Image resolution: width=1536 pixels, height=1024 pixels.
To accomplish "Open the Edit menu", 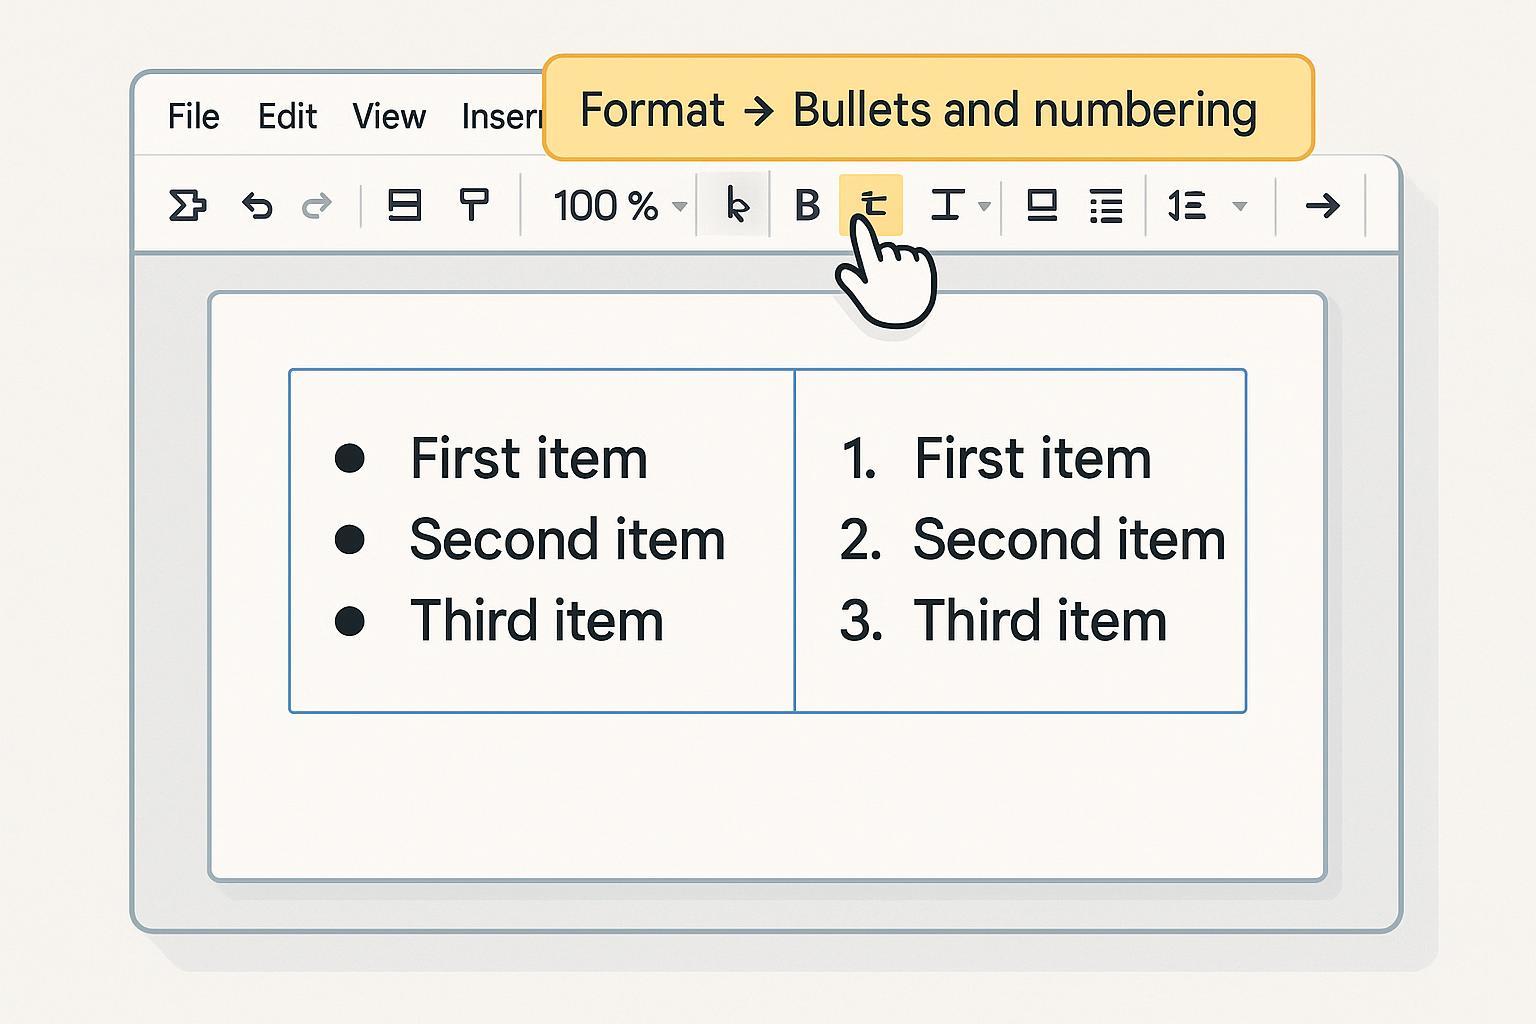I will click(x=287, y=117).
